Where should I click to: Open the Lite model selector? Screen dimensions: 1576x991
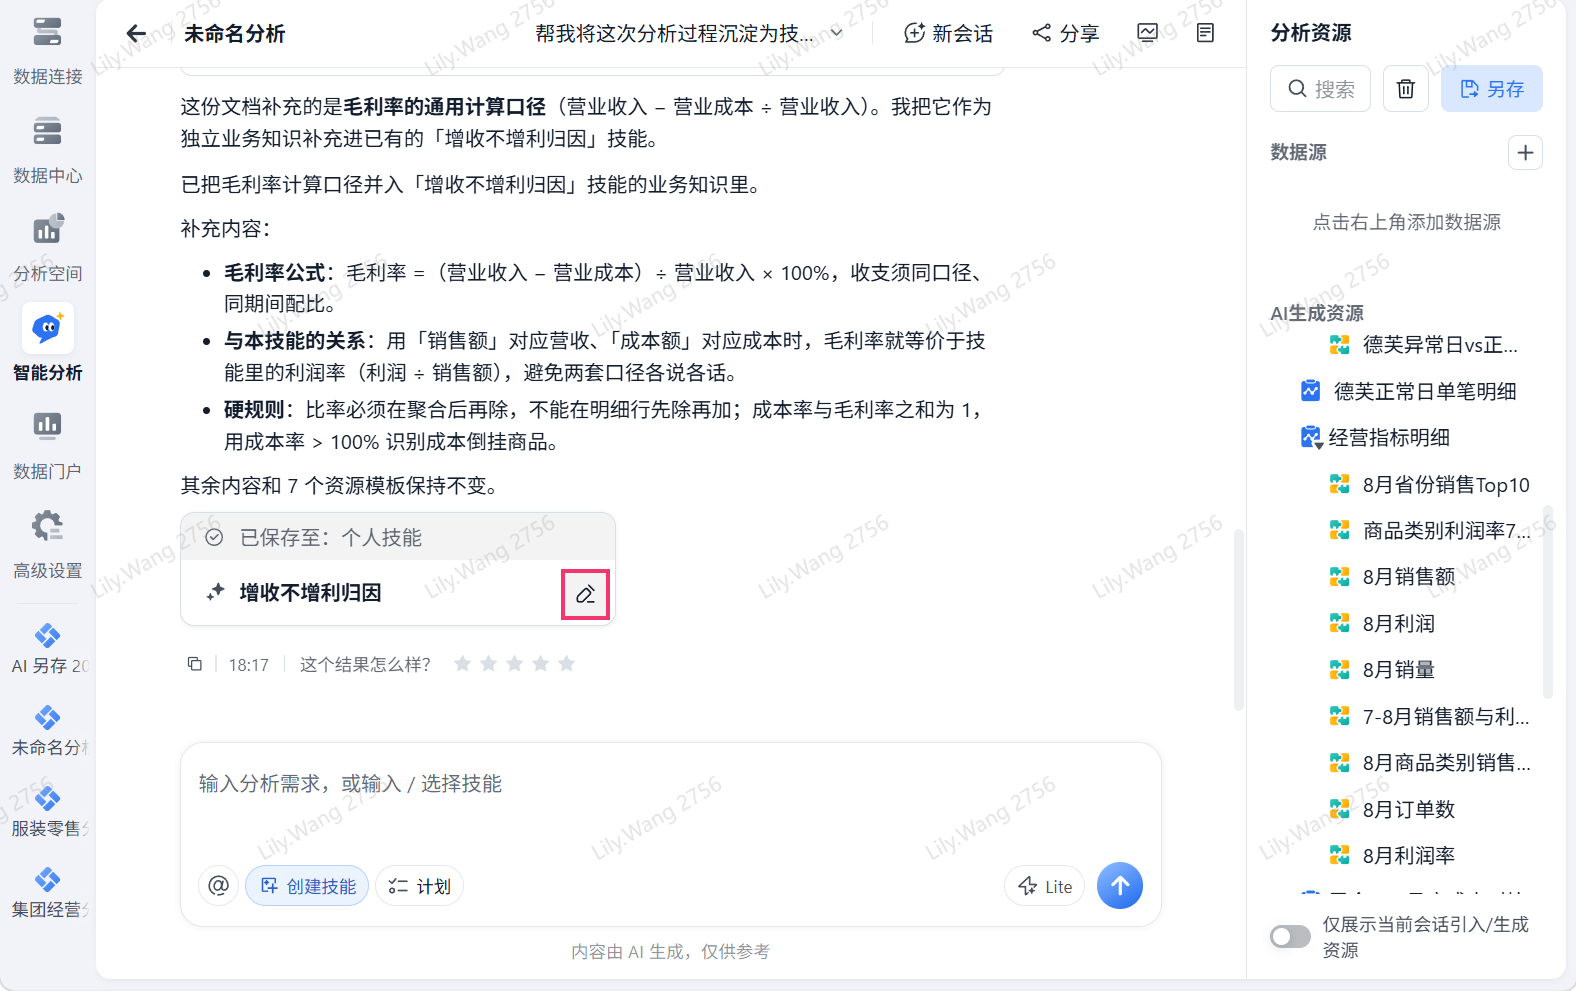click(1045, 886)
